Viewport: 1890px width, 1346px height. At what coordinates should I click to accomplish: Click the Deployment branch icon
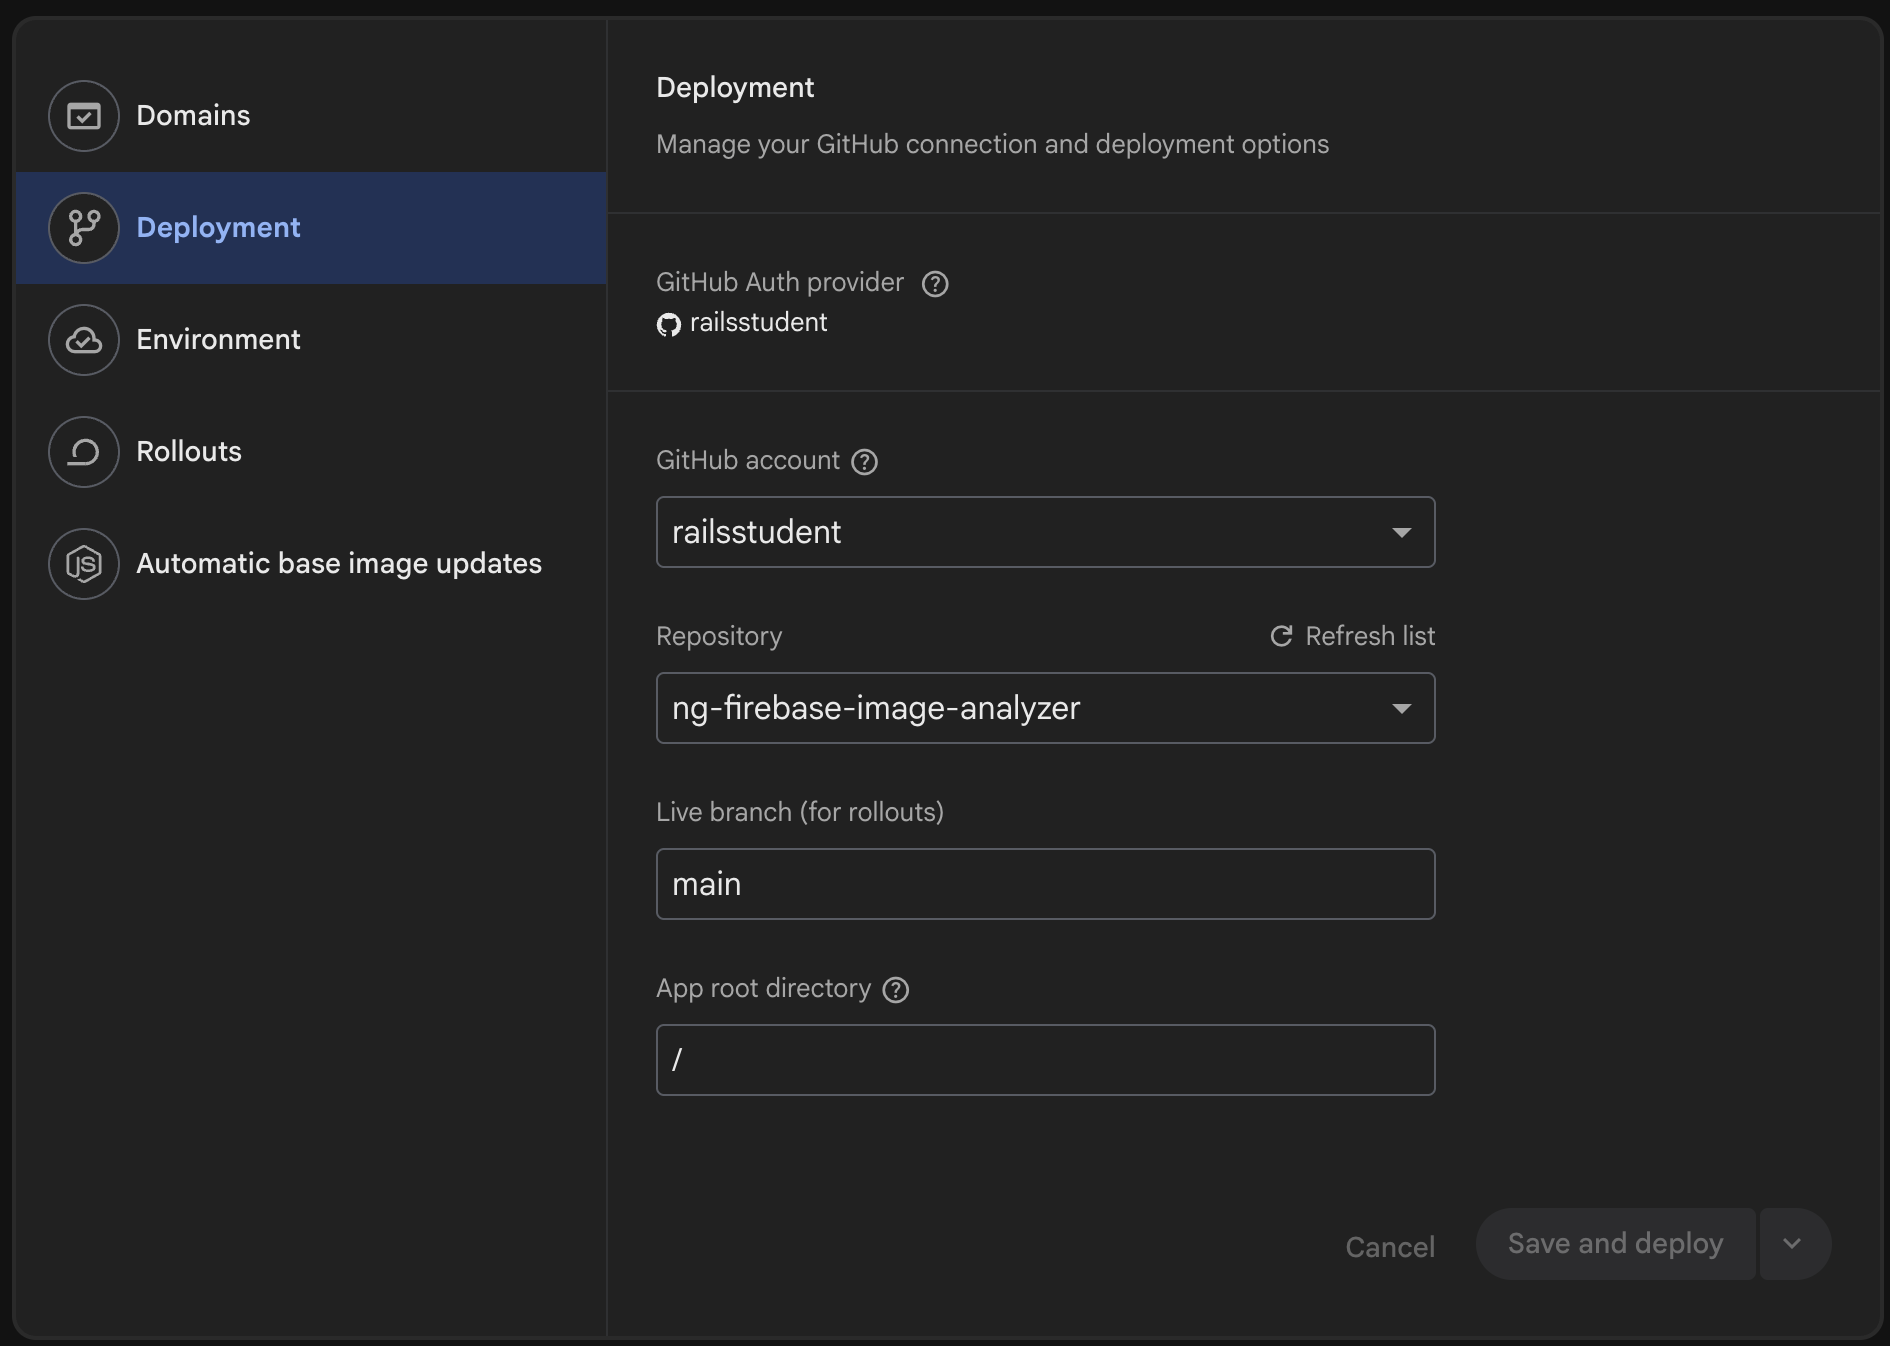click(x=84, y=228)
